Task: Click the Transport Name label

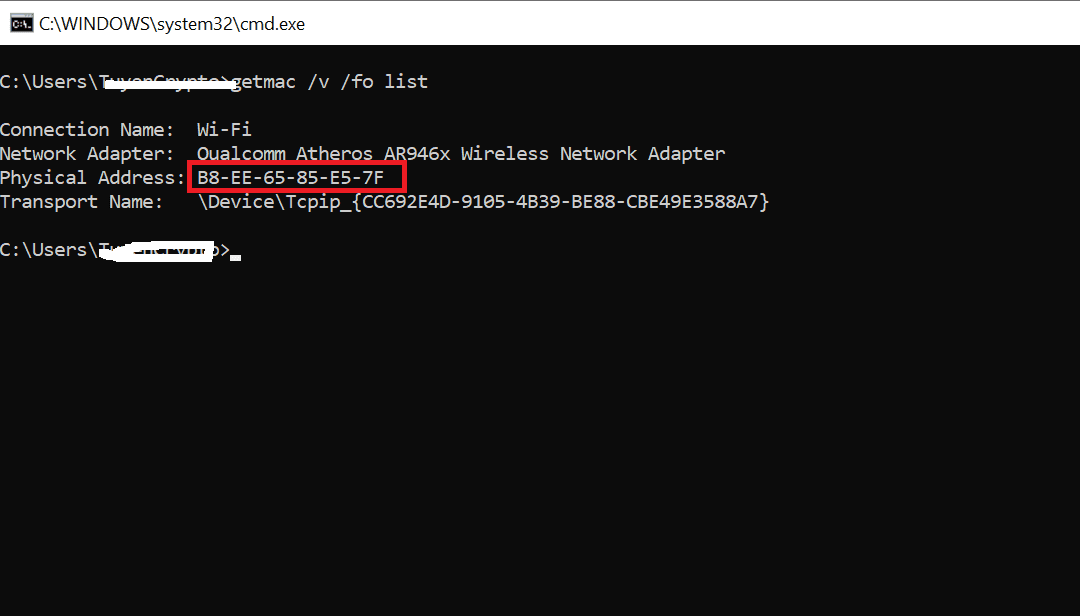Action: click(81, 202)
